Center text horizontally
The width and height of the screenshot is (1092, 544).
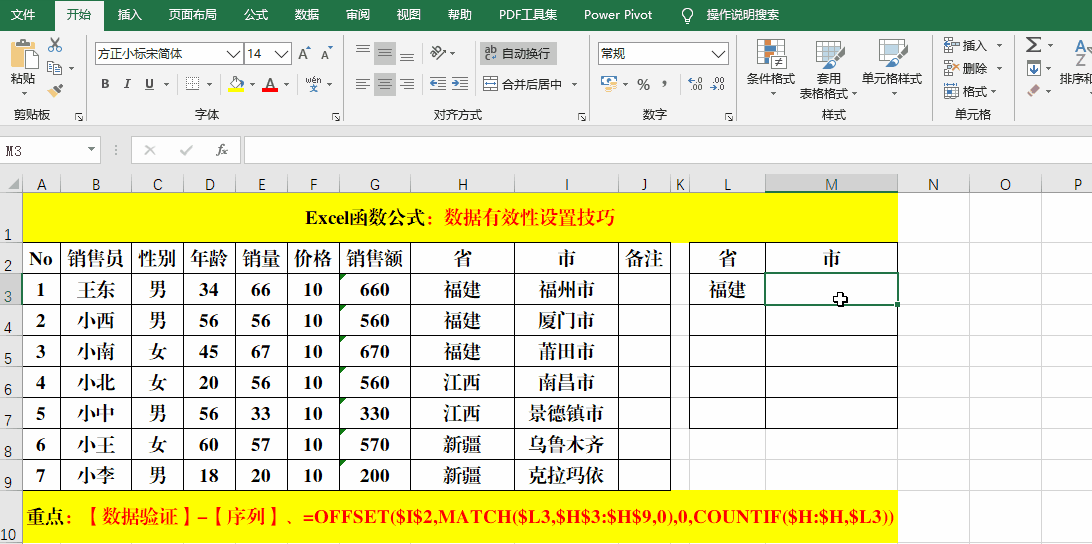point(384,84)
